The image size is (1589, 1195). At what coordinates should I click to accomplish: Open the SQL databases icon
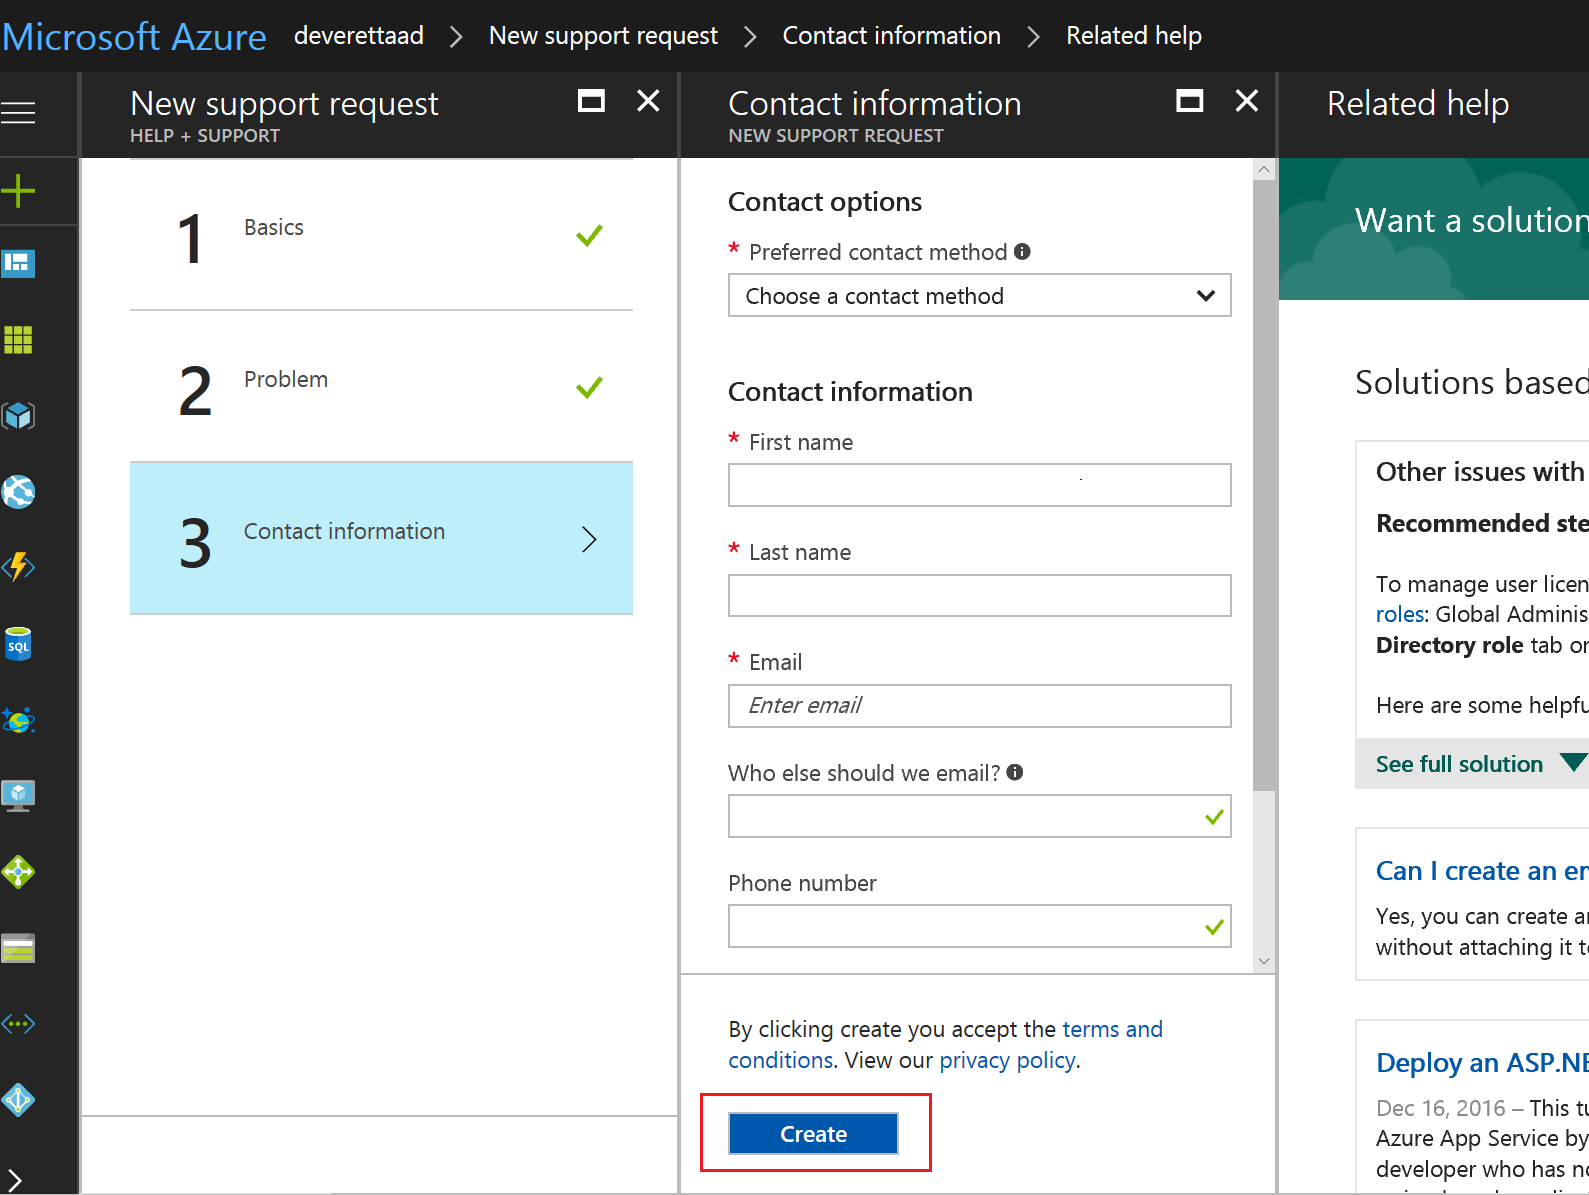19,644
